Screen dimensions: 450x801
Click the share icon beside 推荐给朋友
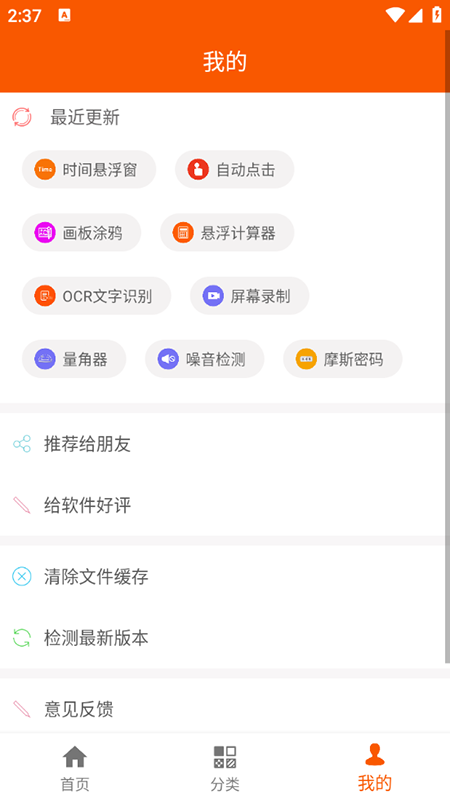21,443
